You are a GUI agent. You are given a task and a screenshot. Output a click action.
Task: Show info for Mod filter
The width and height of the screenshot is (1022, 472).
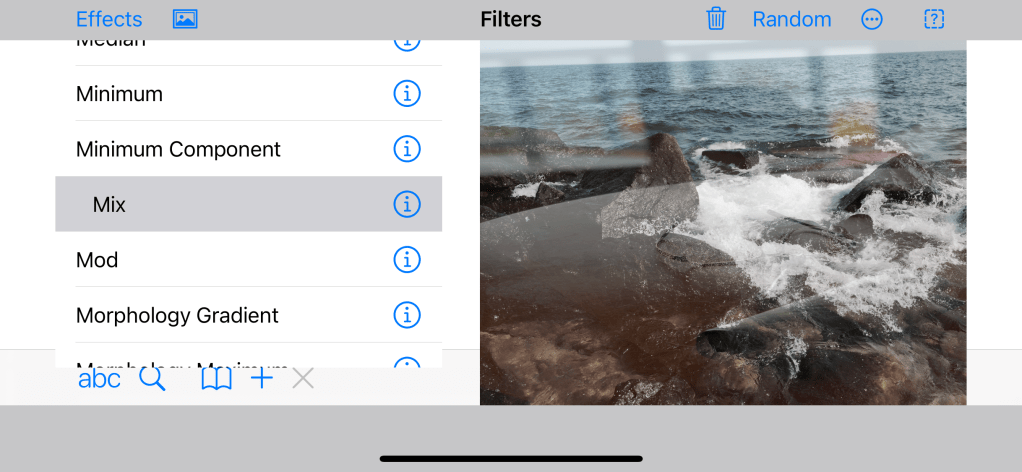[406, 260]
